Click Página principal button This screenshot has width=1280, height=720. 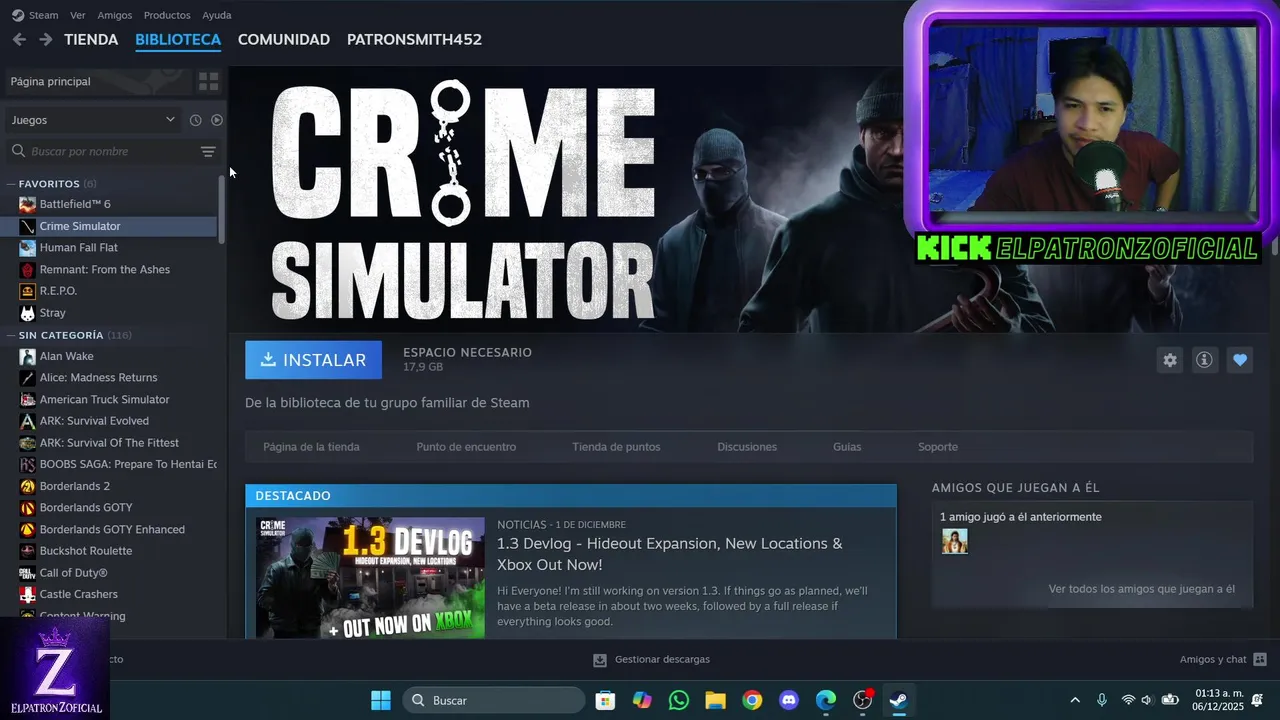coord(97,81)
